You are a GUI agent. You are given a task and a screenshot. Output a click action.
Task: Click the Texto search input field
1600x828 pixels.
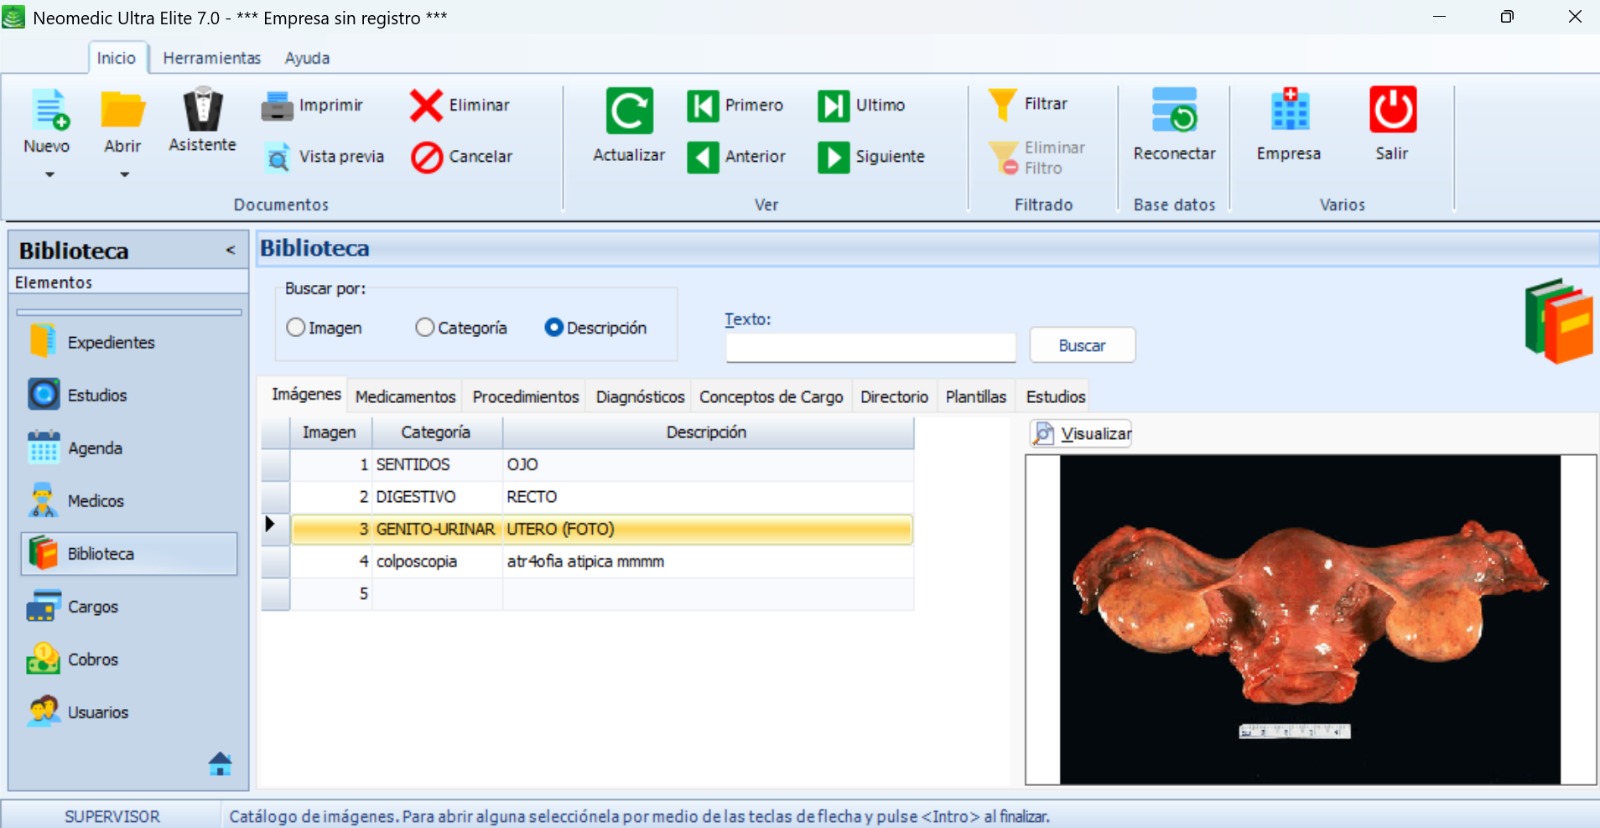(870, 347)
